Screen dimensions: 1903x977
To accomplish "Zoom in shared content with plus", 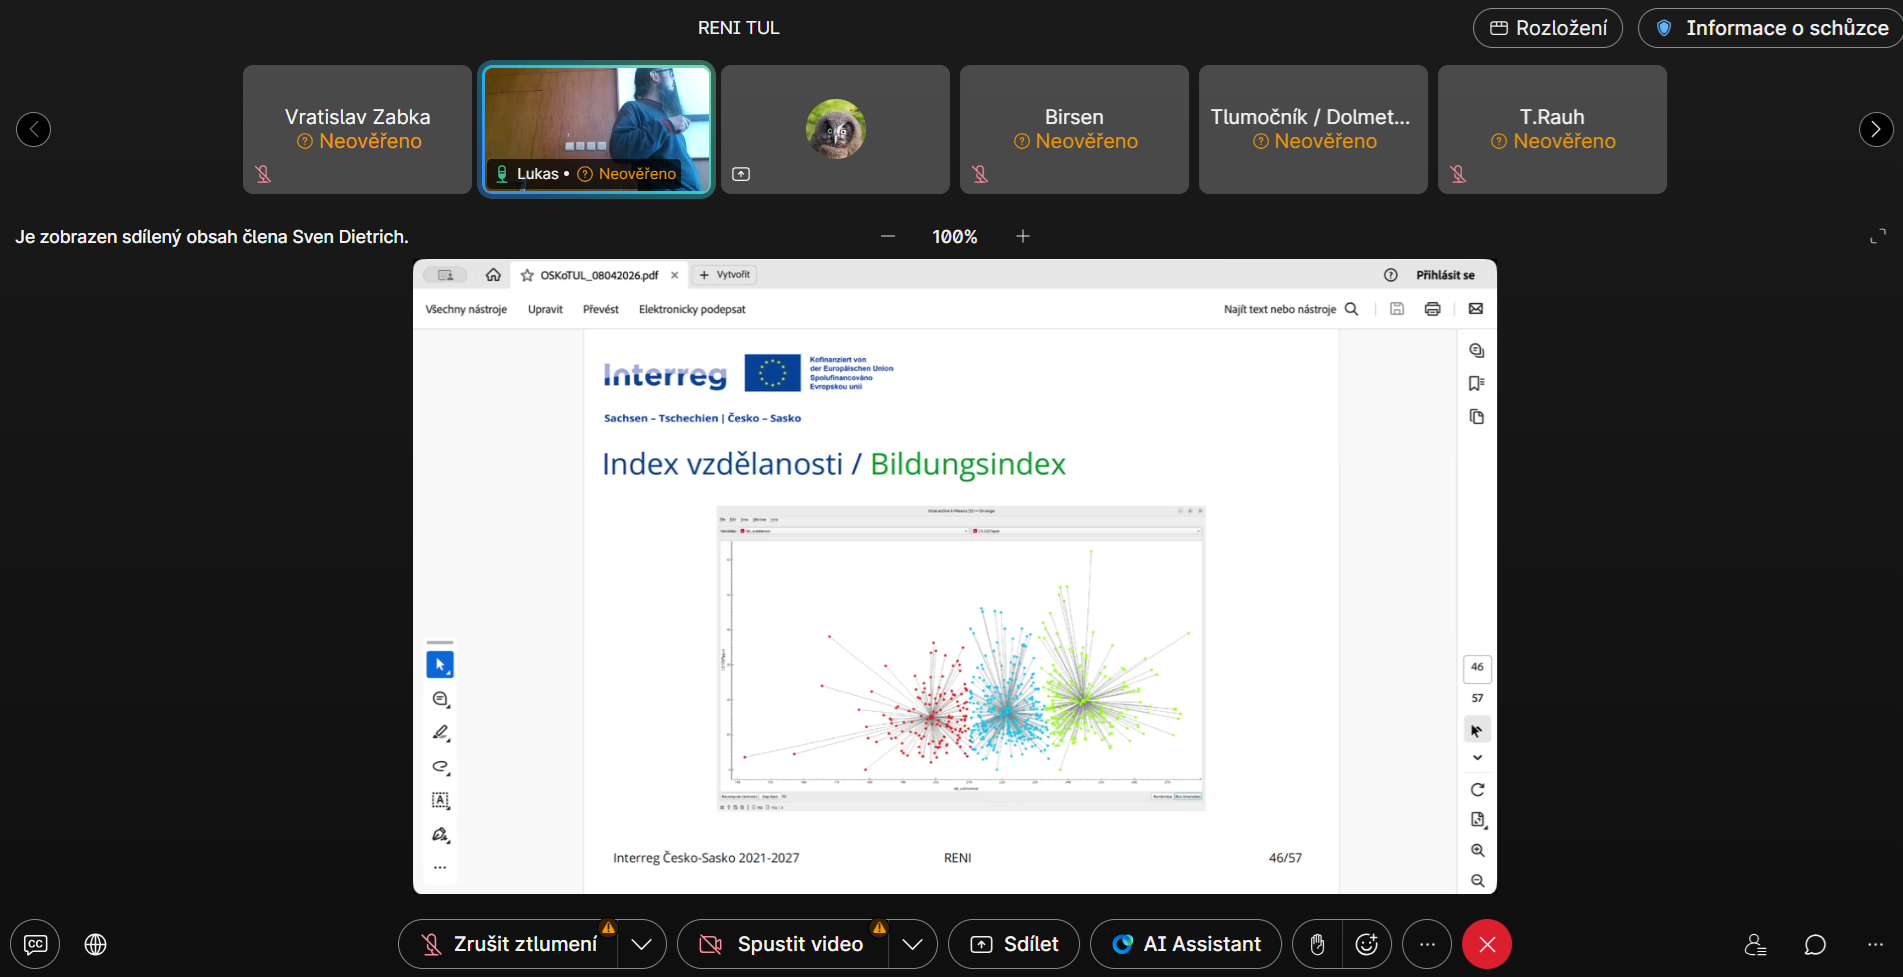I will [1023, 236].
